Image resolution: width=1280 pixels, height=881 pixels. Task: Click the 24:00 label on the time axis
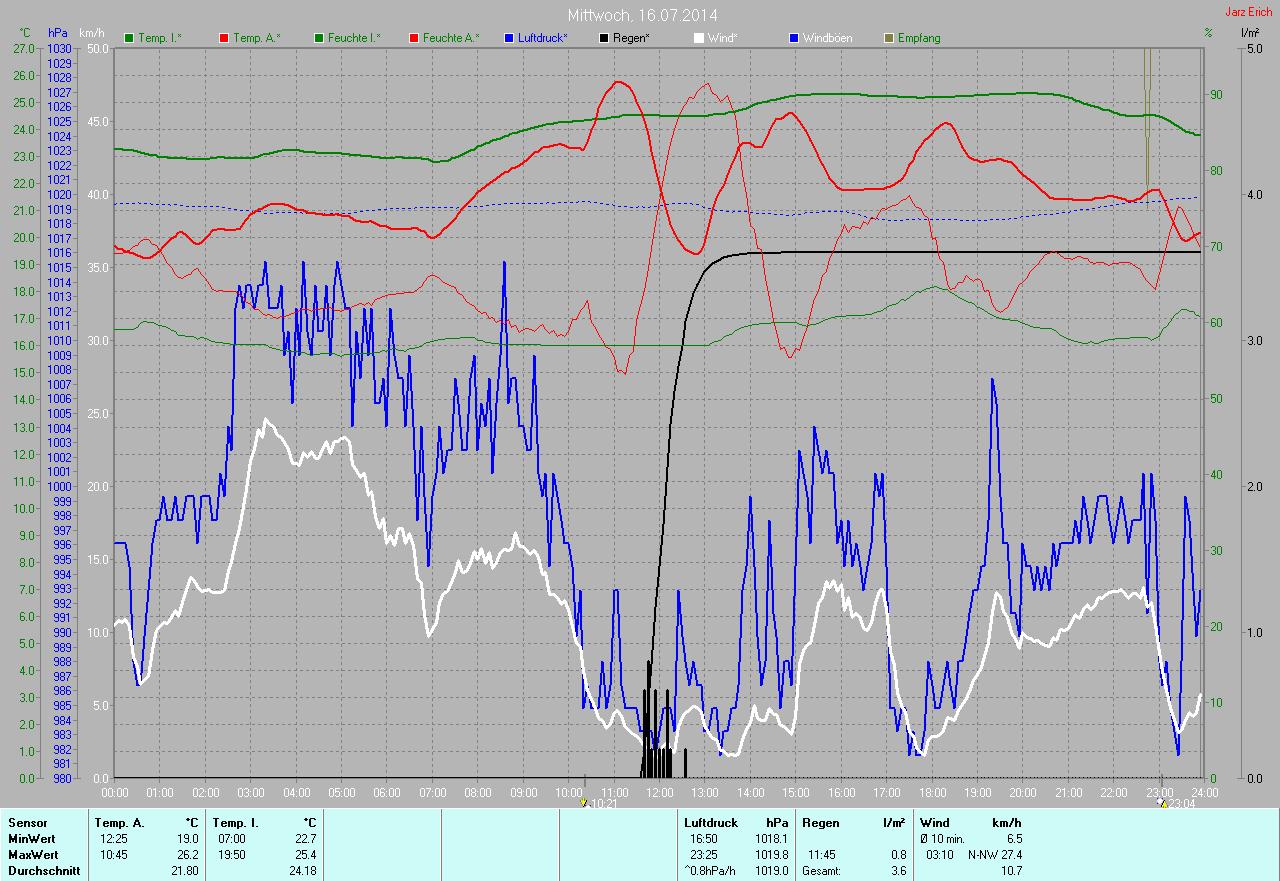point(1204,792)
